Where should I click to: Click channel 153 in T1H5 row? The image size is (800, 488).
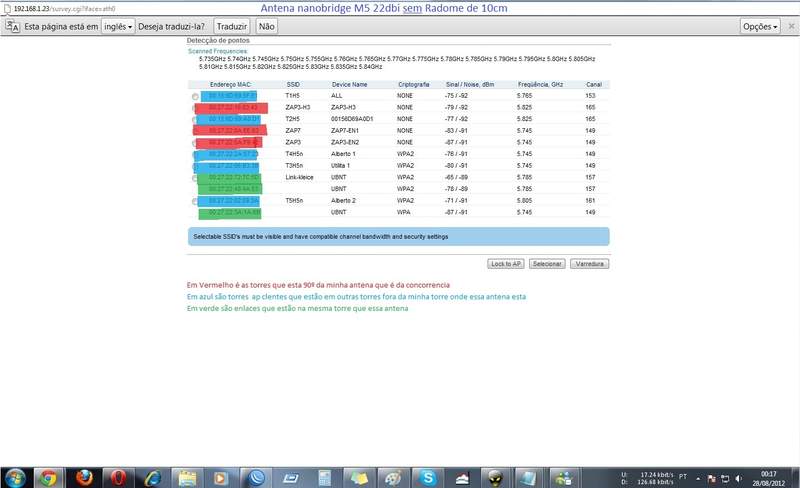(590, 96)
